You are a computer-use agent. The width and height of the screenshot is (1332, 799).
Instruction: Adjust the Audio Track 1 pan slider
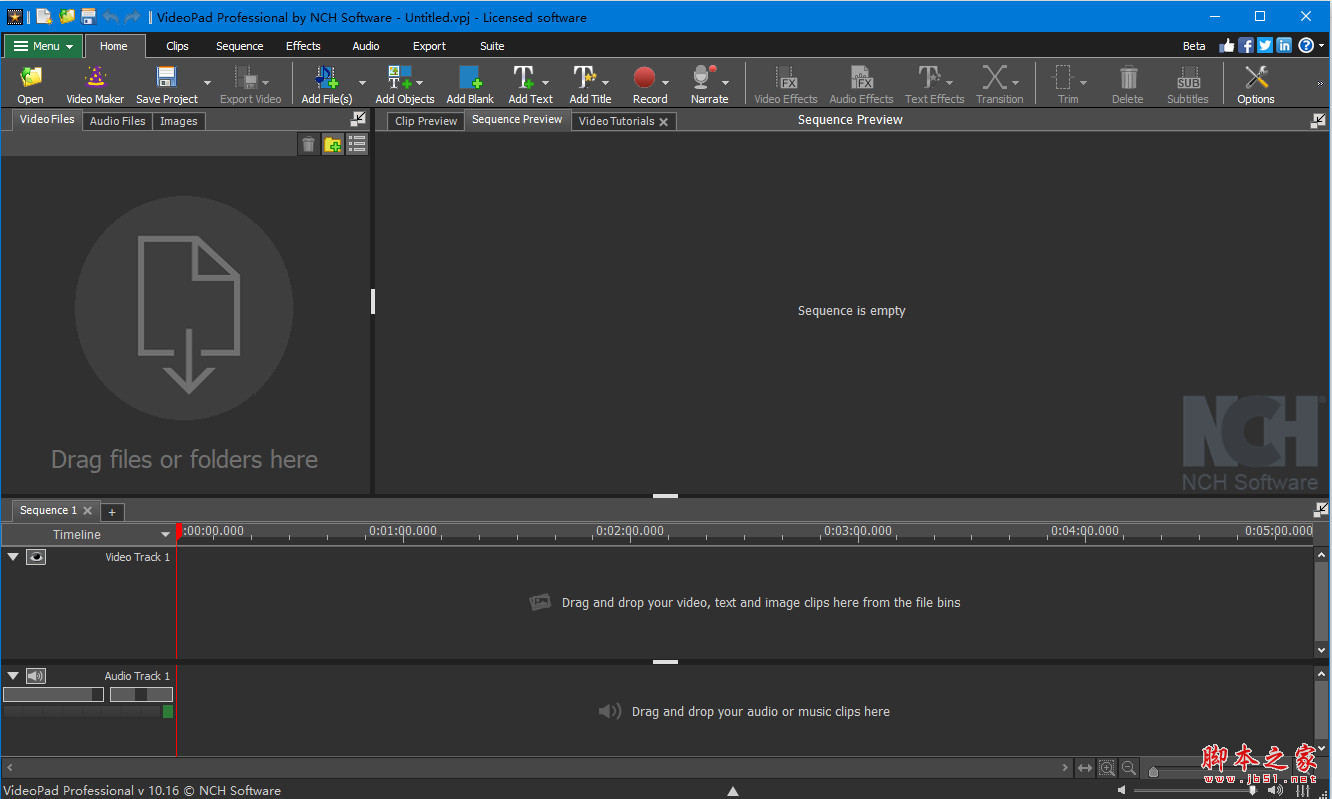(141, 694)
